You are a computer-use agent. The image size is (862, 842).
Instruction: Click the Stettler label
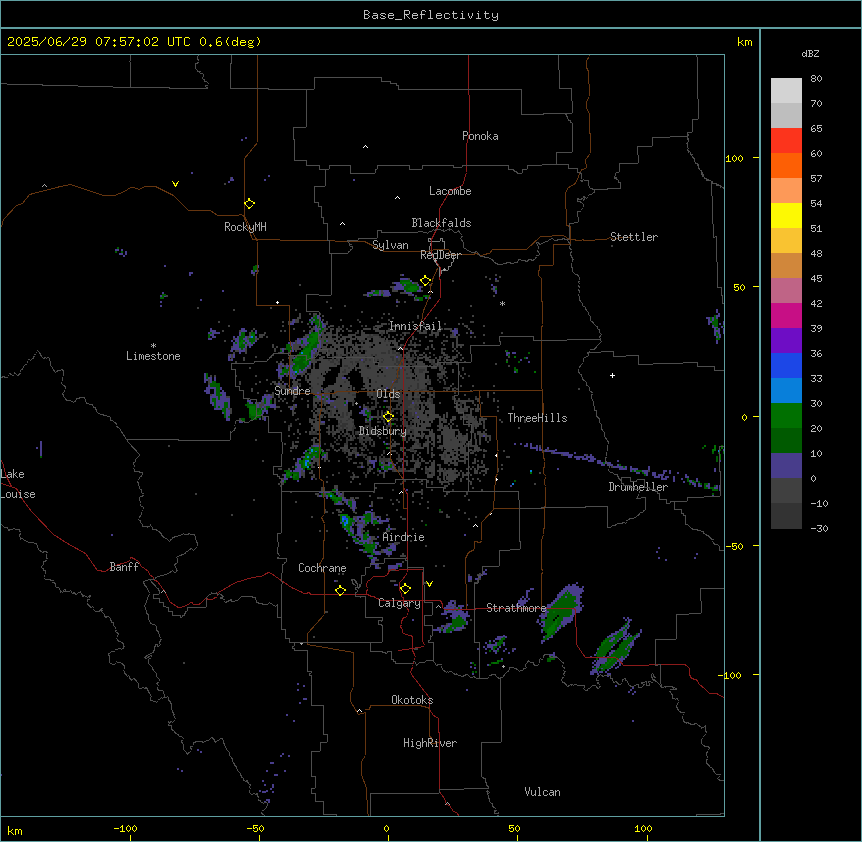[x=634, y=237]
